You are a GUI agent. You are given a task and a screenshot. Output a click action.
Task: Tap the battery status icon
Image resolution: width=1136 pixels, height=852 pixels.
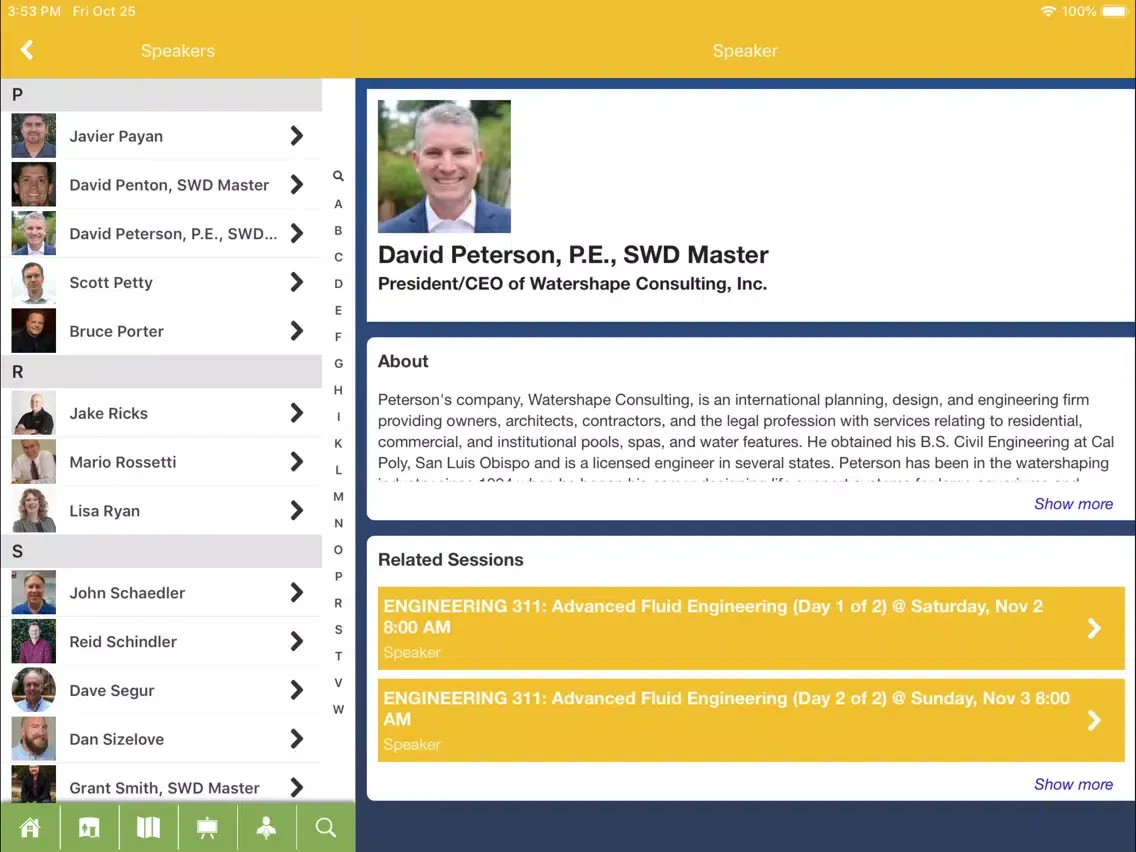click(x=1114, y=11)
